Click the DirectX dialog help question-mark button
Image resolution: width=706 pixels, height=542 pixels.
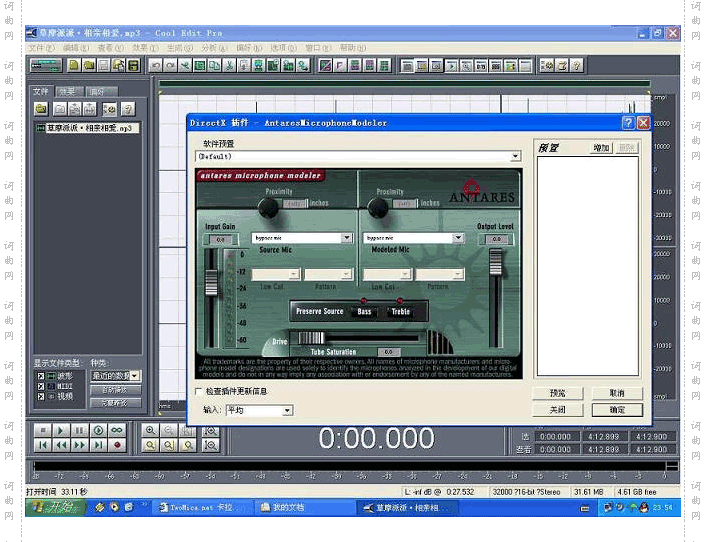(x=628, y=122)
